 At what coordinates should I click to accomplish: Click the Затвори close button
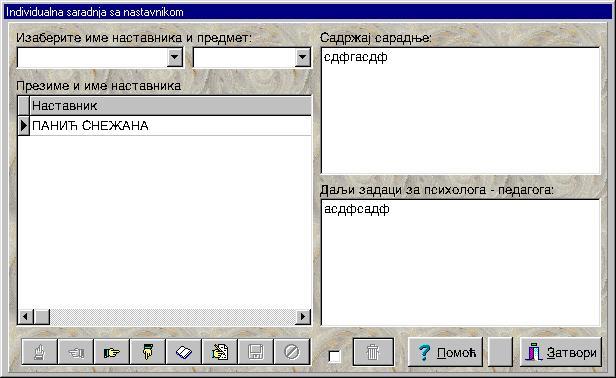561,352
